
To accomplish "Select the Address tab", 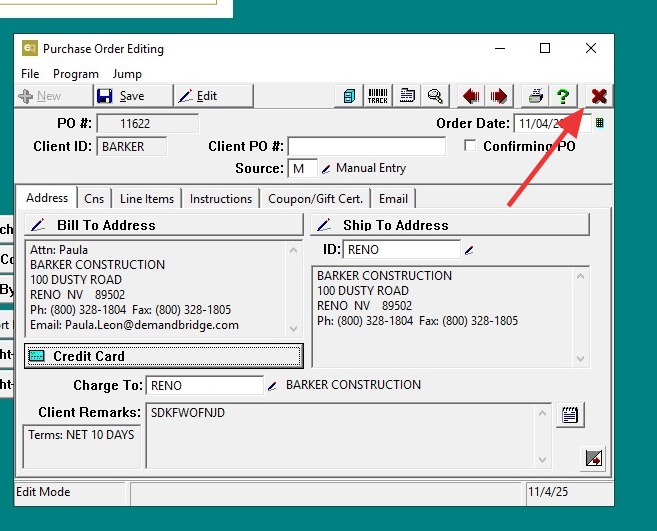I will [x=47, y=197].
